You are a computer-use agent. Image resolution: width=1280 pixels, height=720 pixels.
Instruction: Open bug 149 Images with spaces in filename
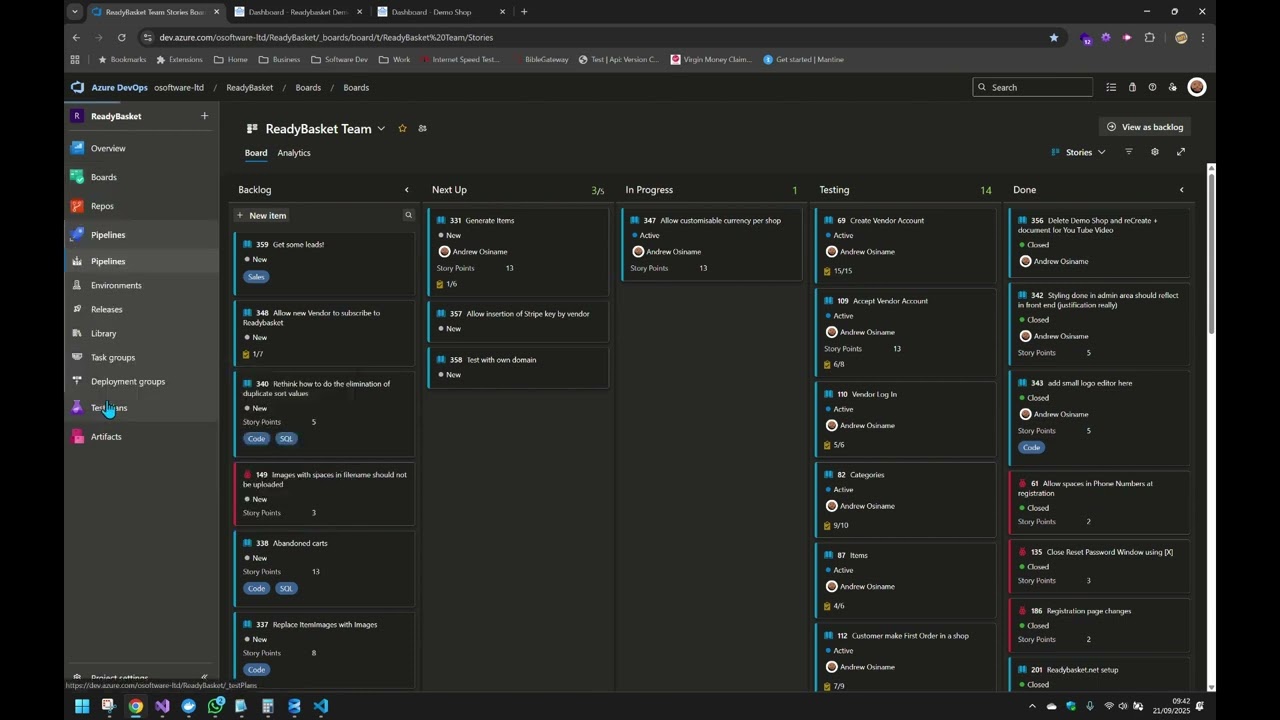point(325,480)
